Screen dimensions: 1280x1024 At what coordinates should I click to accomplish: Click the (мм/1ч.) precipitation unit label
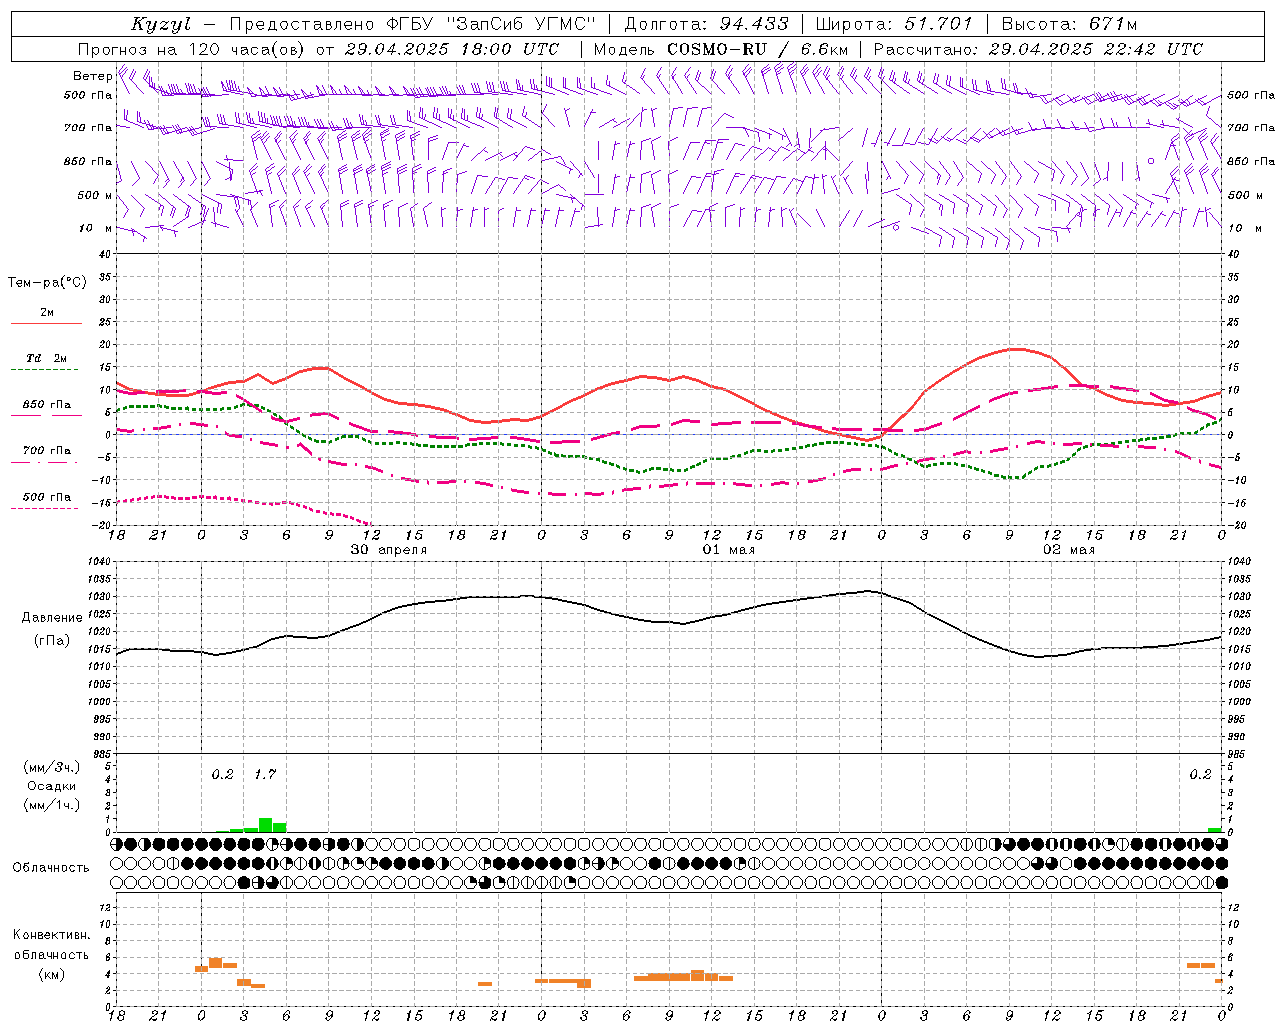[x=52, y=805]
